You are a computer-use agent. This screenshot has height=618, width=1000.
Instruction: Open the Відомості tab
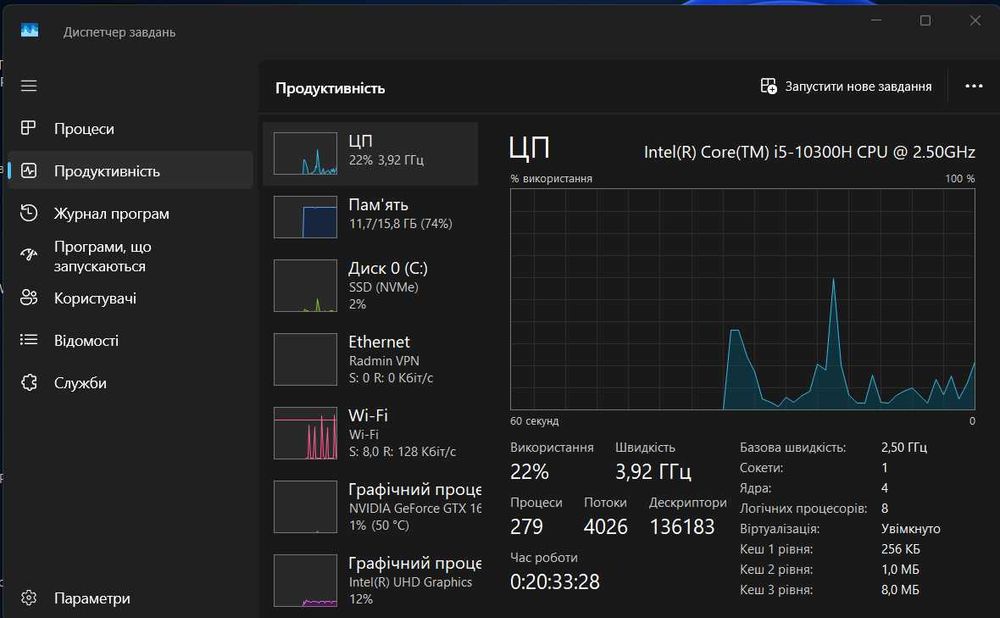pos(131,340)
